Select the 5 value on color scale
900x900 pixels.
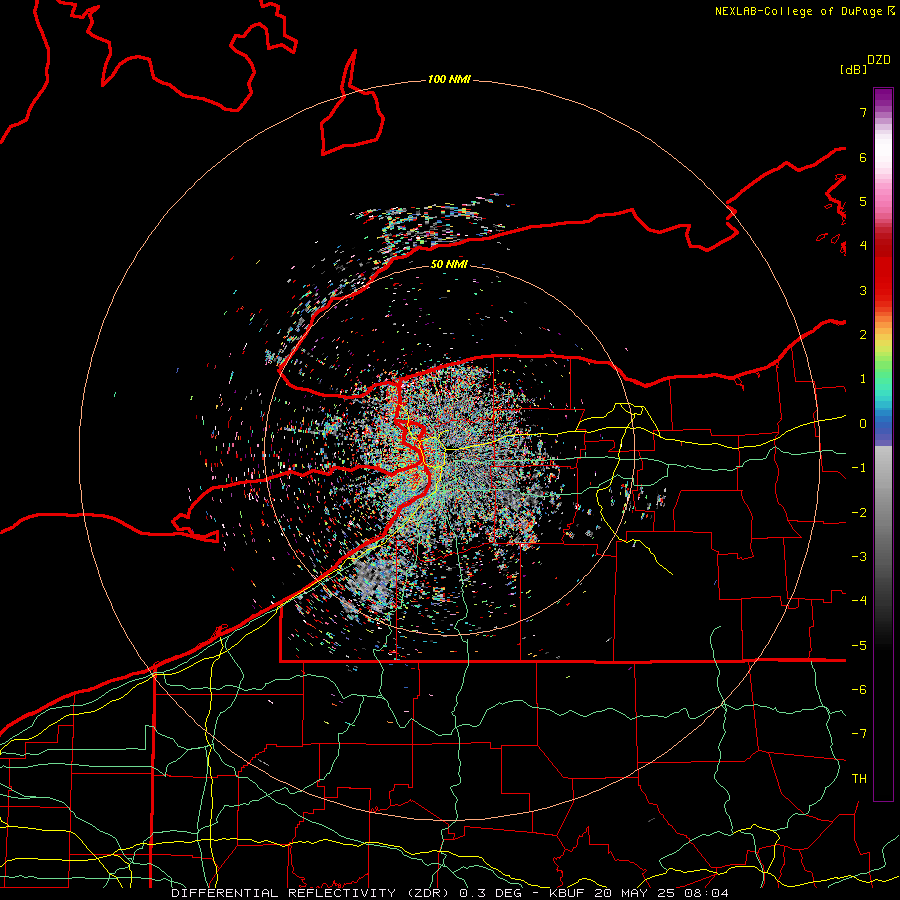point(863,201)
